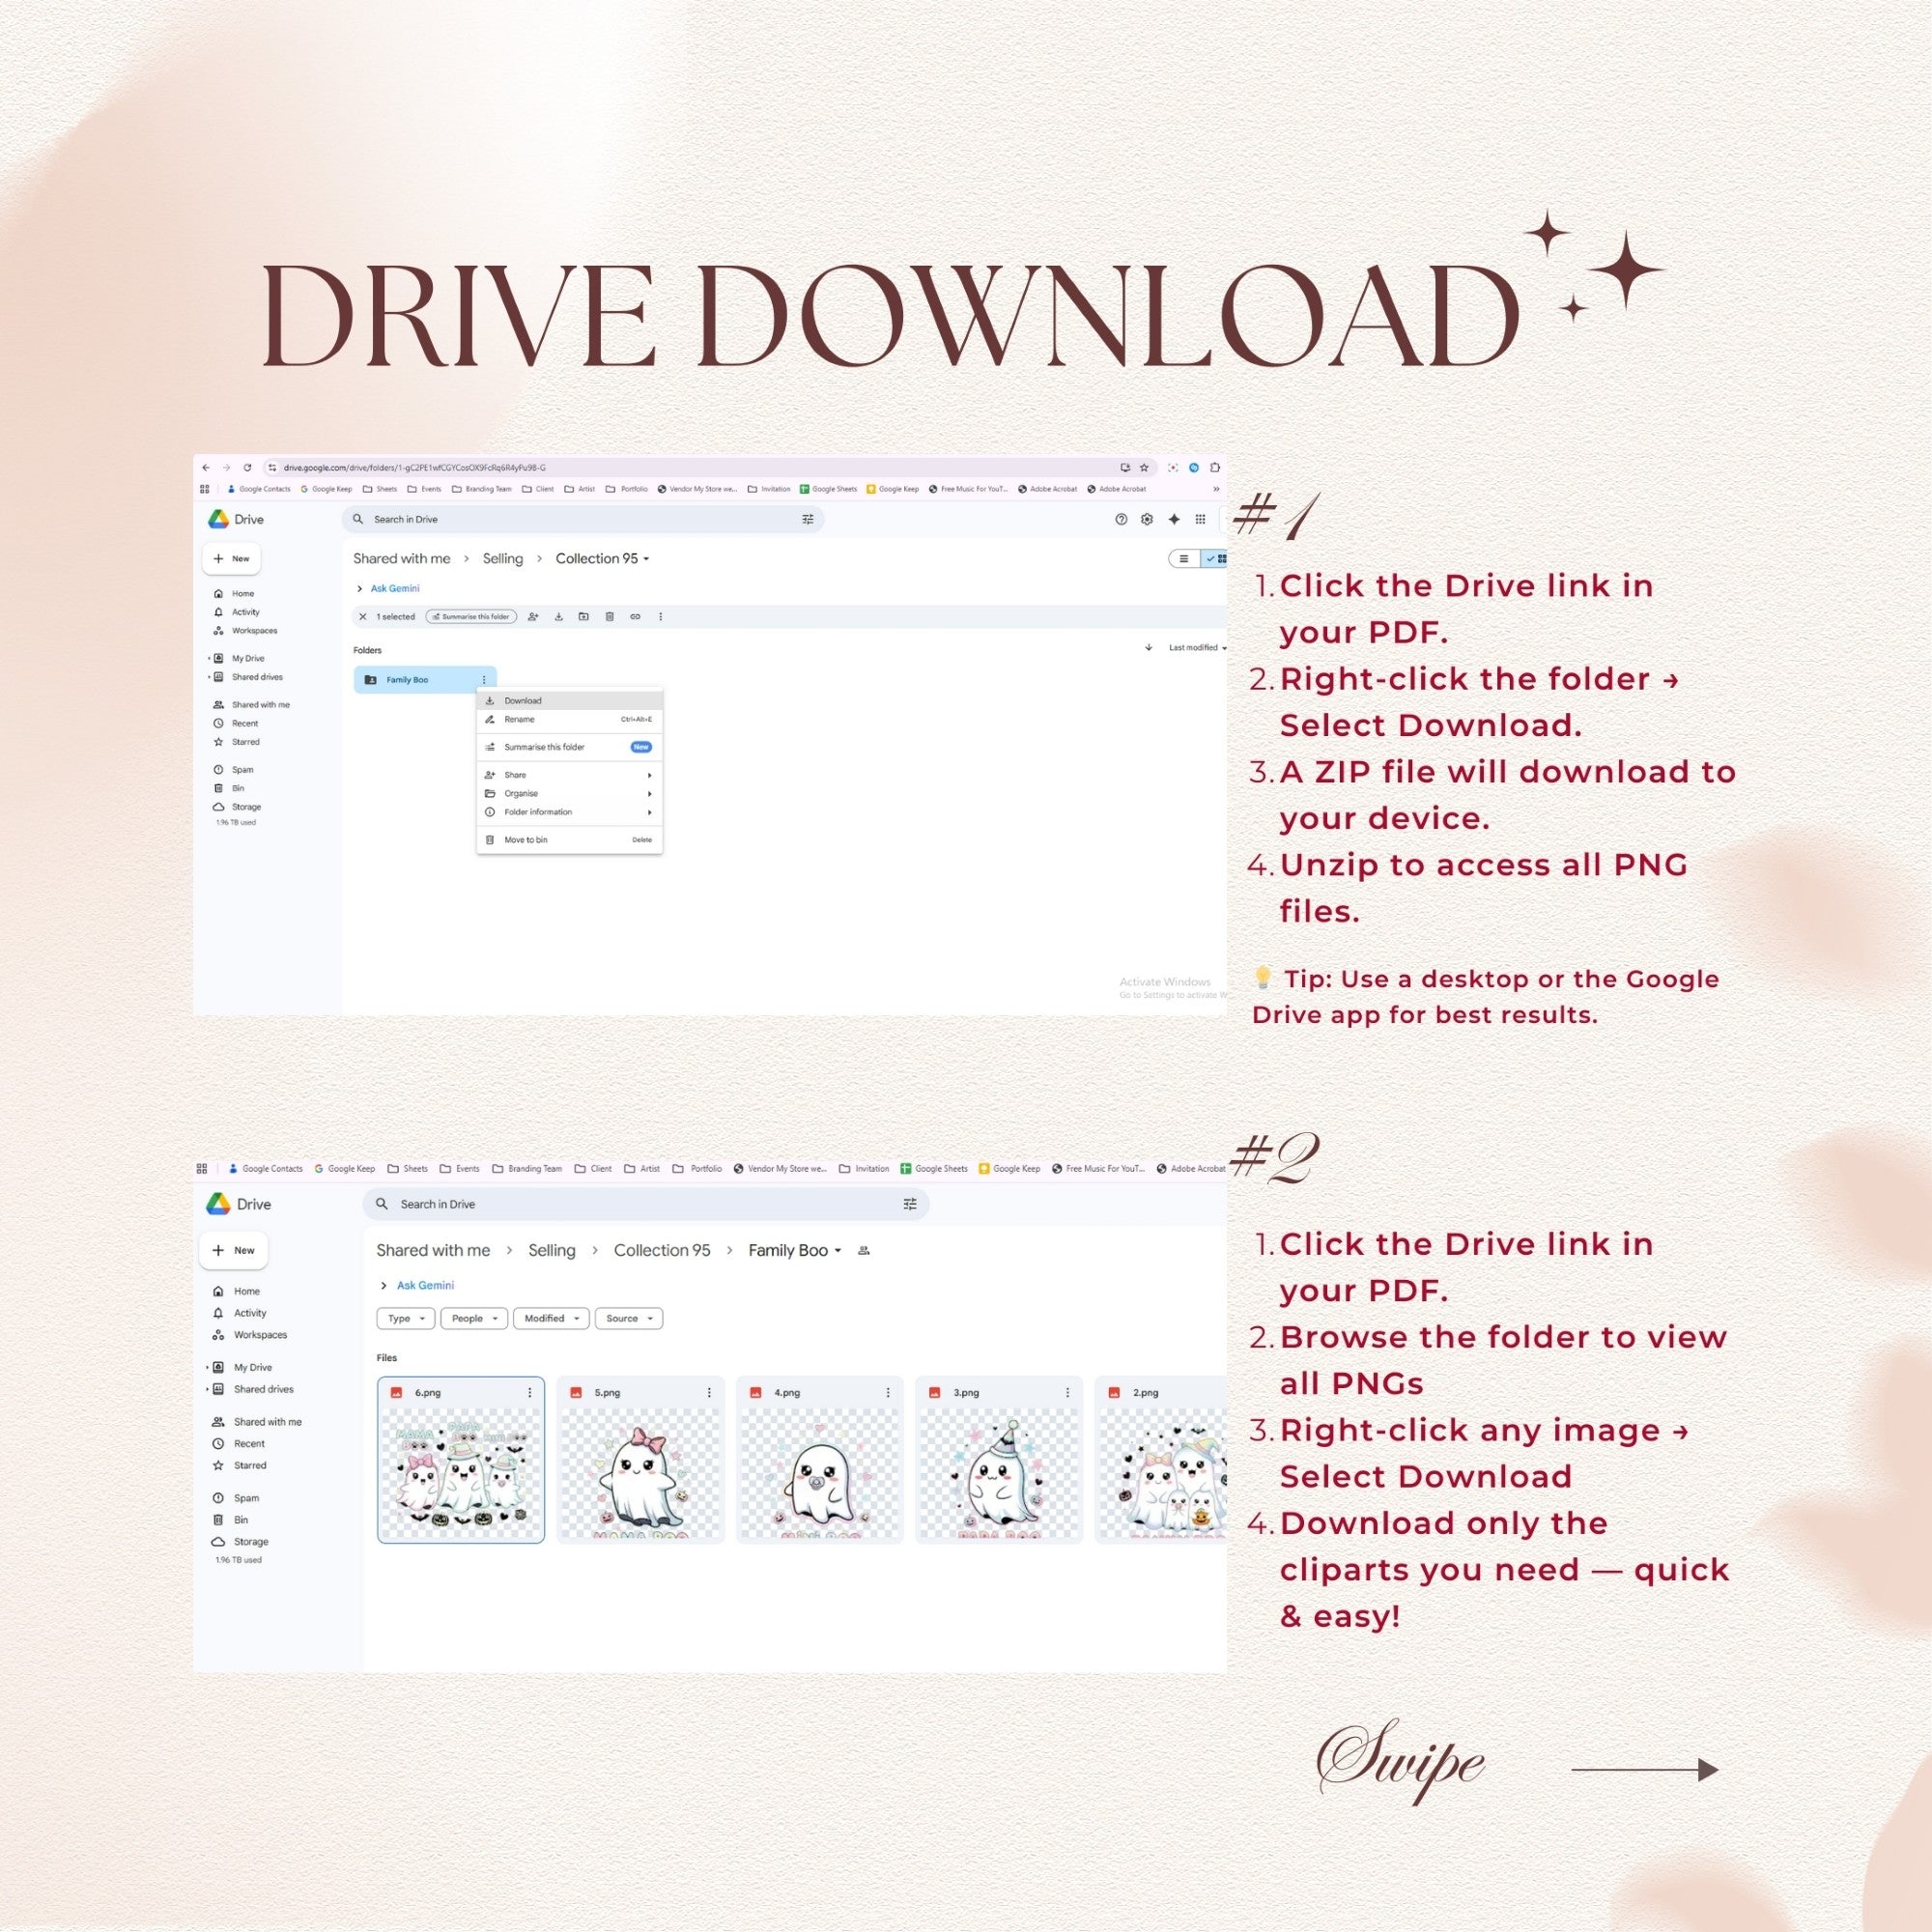Open the People filter dropdown

pos(474,1318)
